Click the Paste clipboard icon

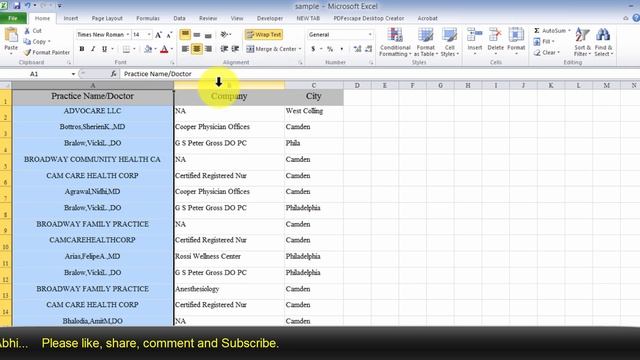pyautogui.click(x=11, y=36)
